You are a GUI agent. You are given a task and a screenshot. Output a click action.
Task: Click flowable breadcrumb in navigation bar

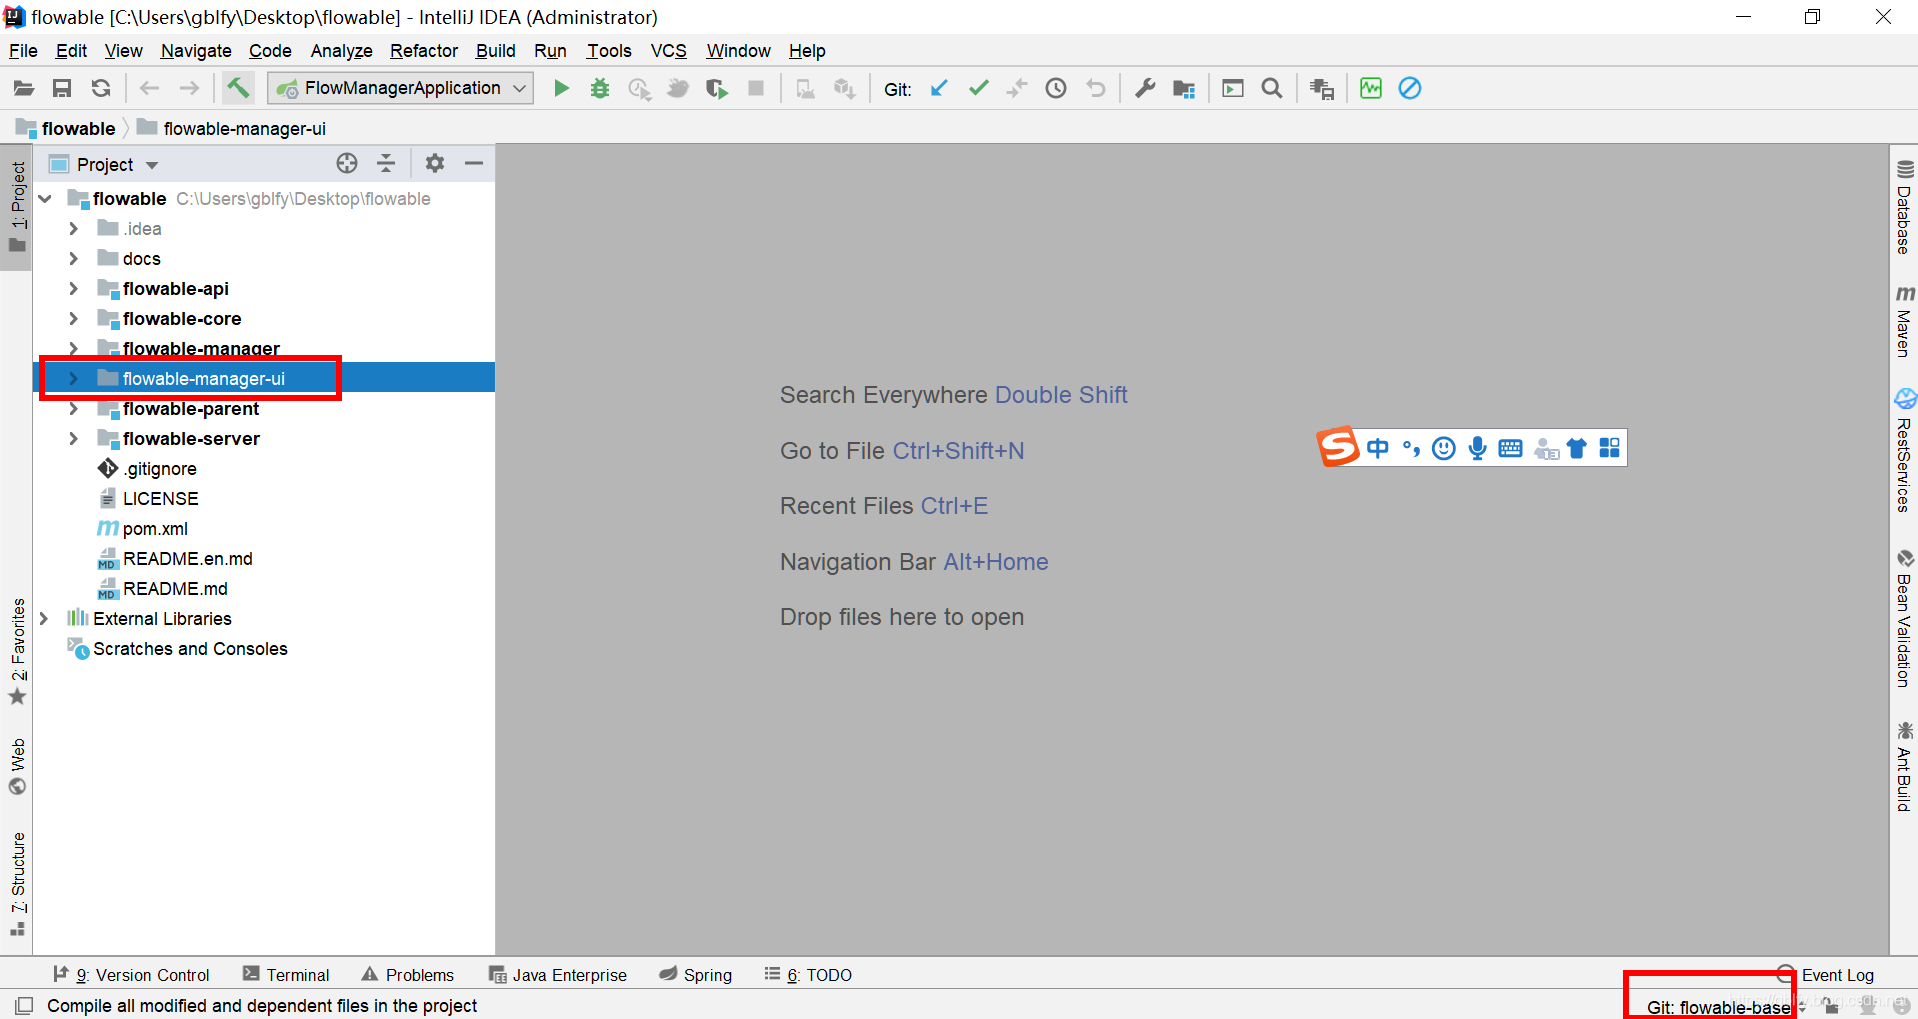pyautogui.click(x=66, y=128)
